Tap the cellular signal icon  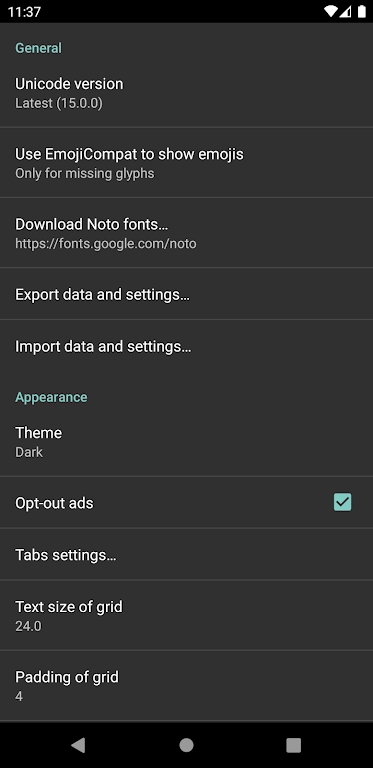[x=346, y=11]
